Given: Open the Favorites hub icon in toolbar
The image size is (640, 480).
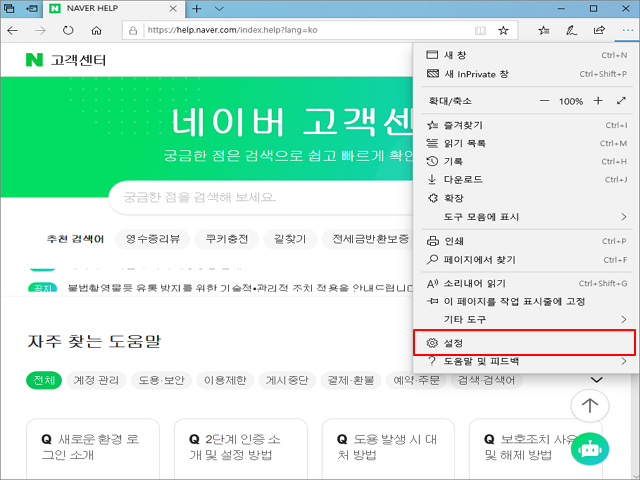Looking at the screenshot, I should click(544, 30).
